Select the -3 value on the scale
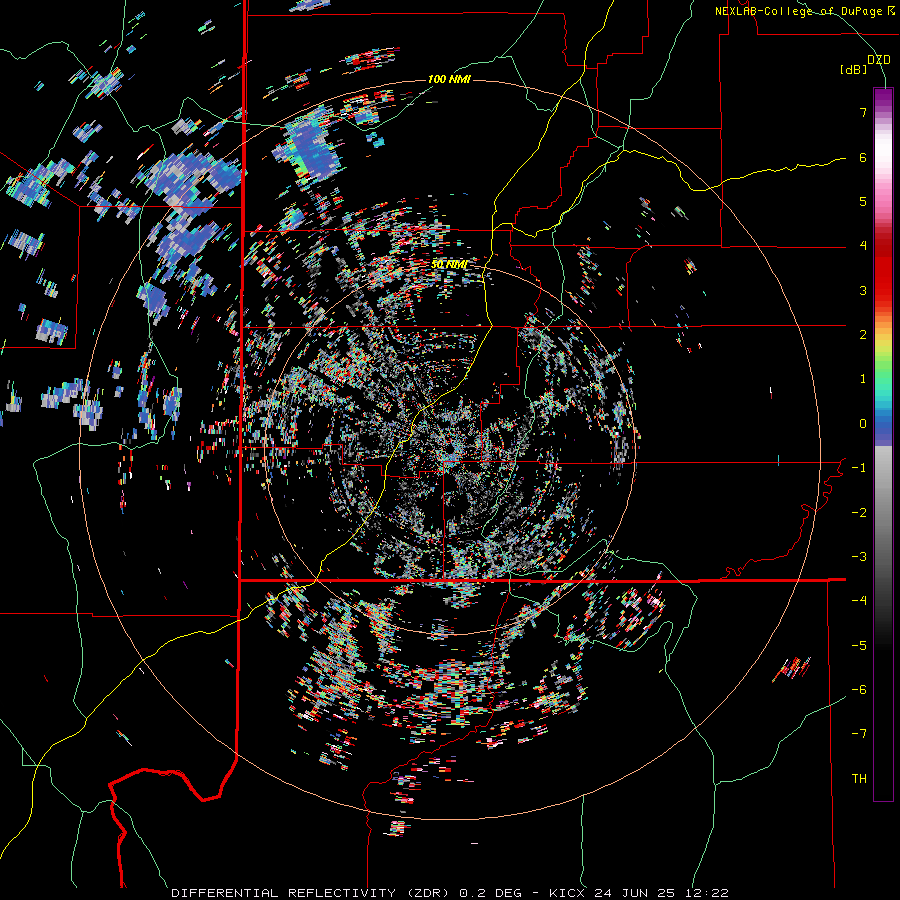 coord(859,556)
